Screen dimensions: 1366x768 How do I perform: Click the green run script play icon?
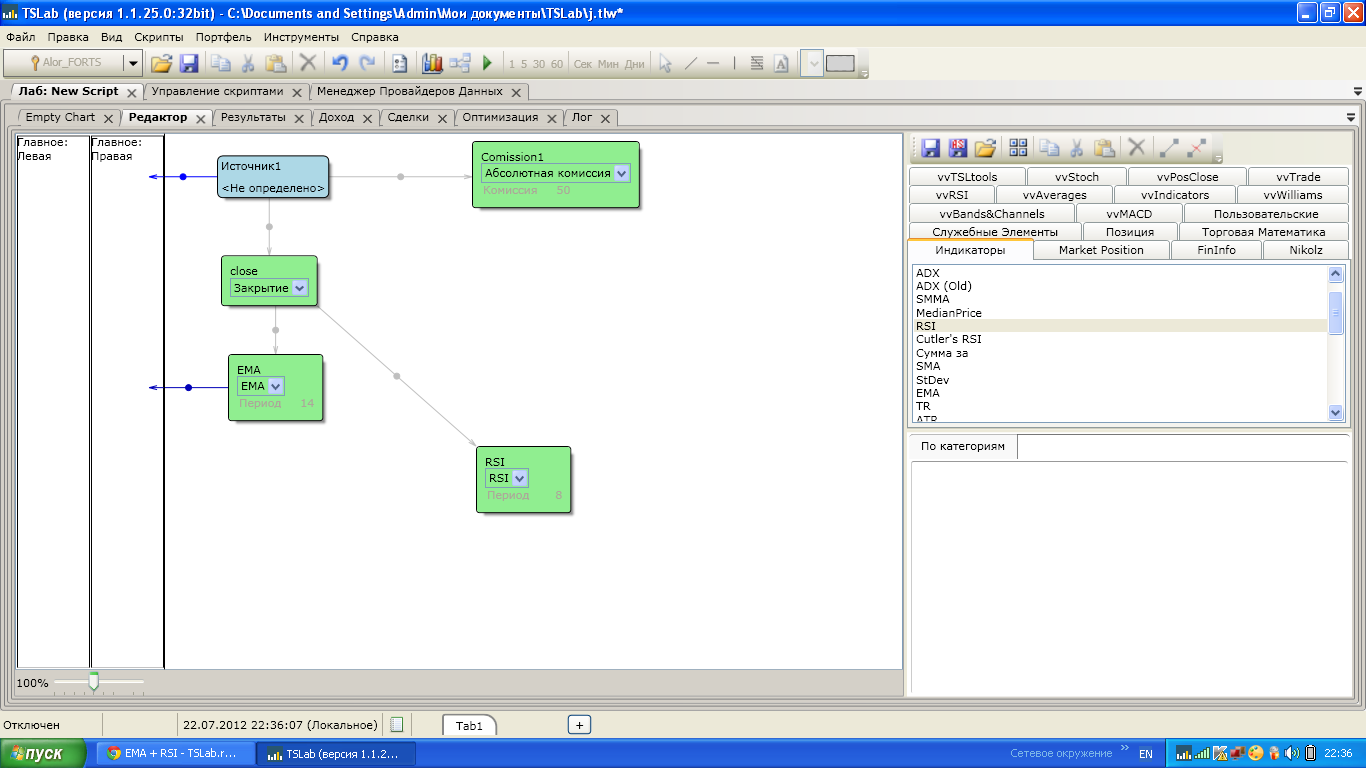point(487,63)
